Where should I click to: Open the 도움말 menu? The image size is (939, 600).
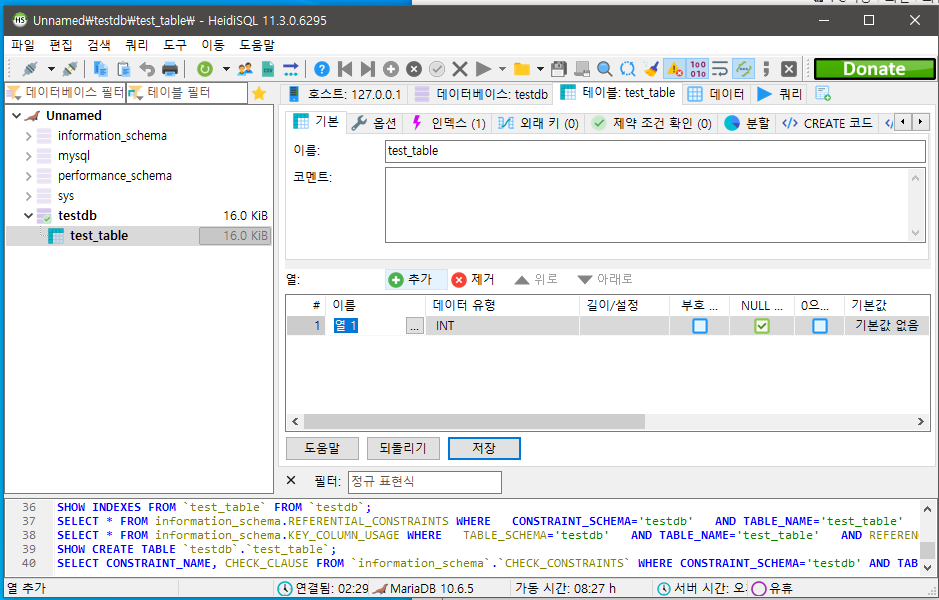257,45
